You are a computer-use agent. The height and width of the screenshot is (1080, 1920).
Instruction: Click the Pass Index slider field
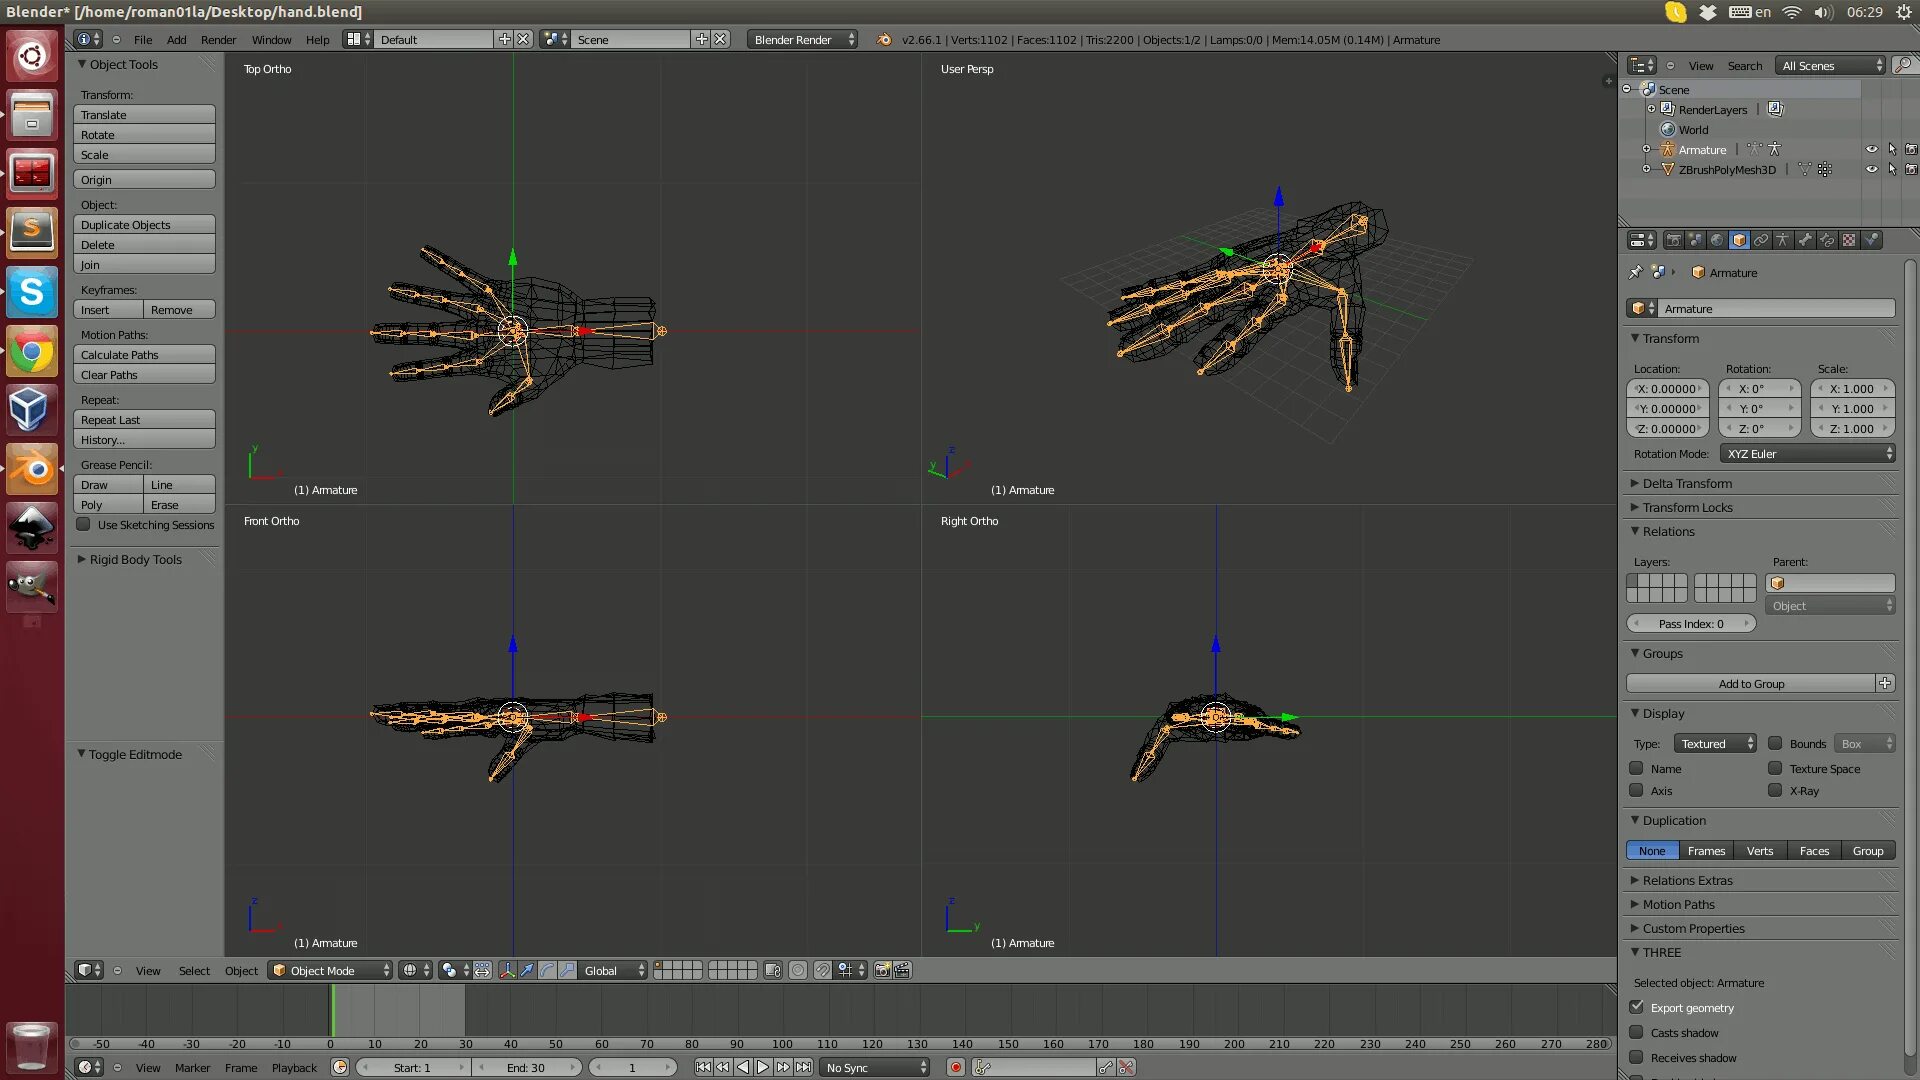tap(1691, 623)
